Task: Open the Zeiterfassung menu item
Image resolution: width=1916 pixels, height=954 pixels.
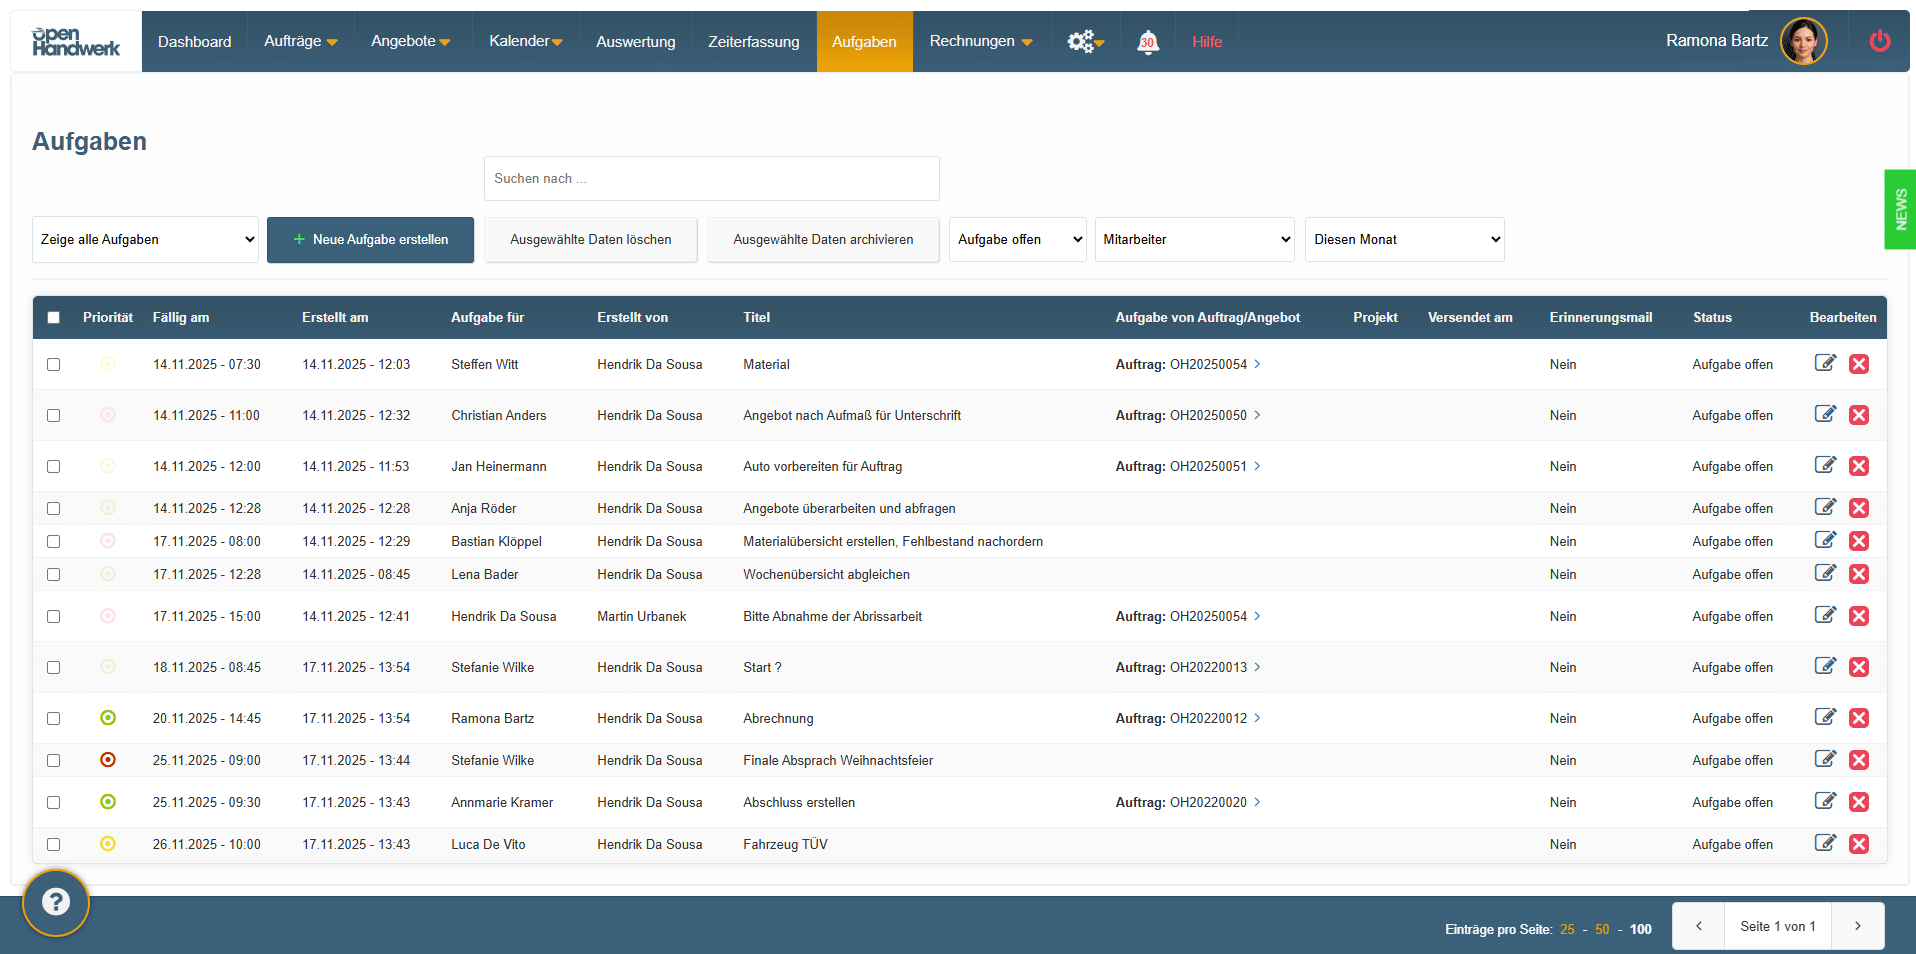Action: click(x=753, y=42)
